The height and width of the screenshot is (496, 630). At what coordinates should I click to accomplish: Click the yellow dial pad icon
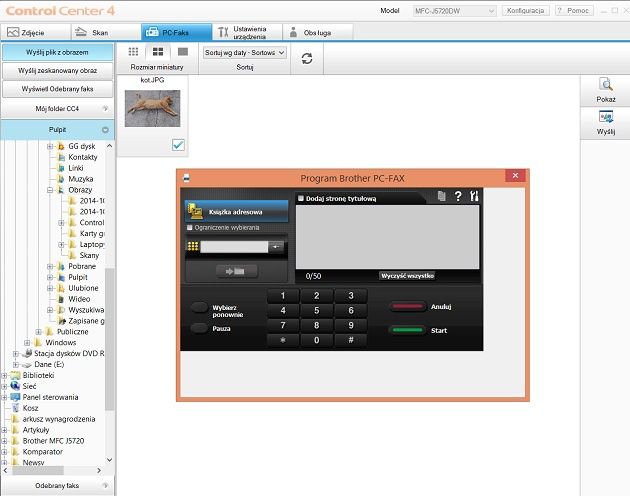193,246
